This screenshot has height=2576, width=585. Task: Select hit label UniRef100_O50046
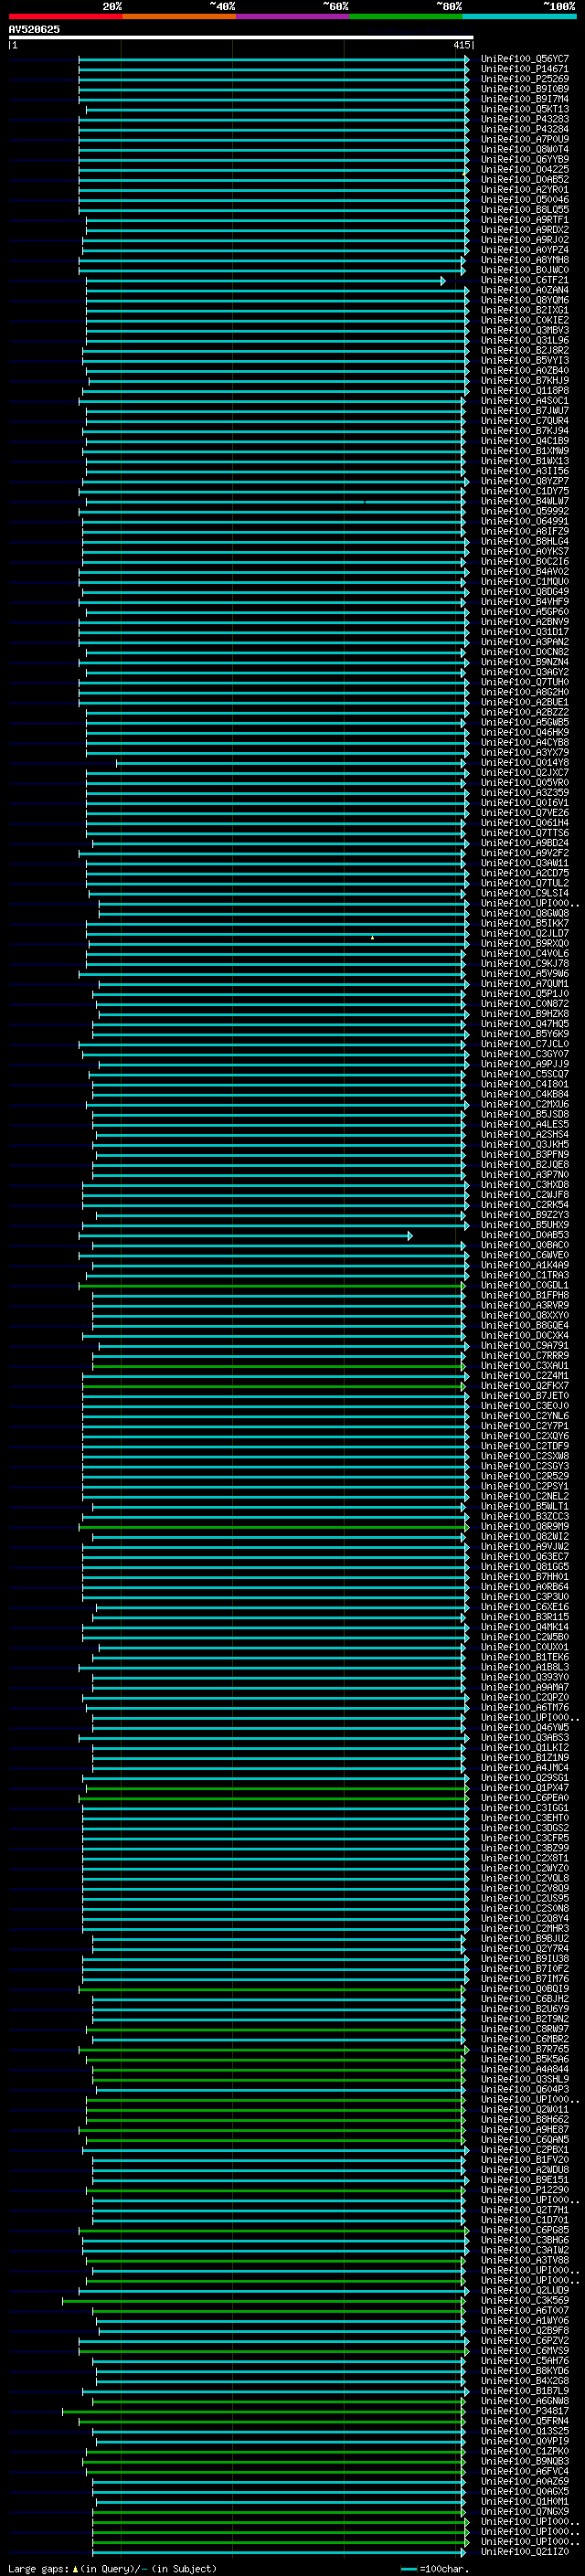coord(525,199)
